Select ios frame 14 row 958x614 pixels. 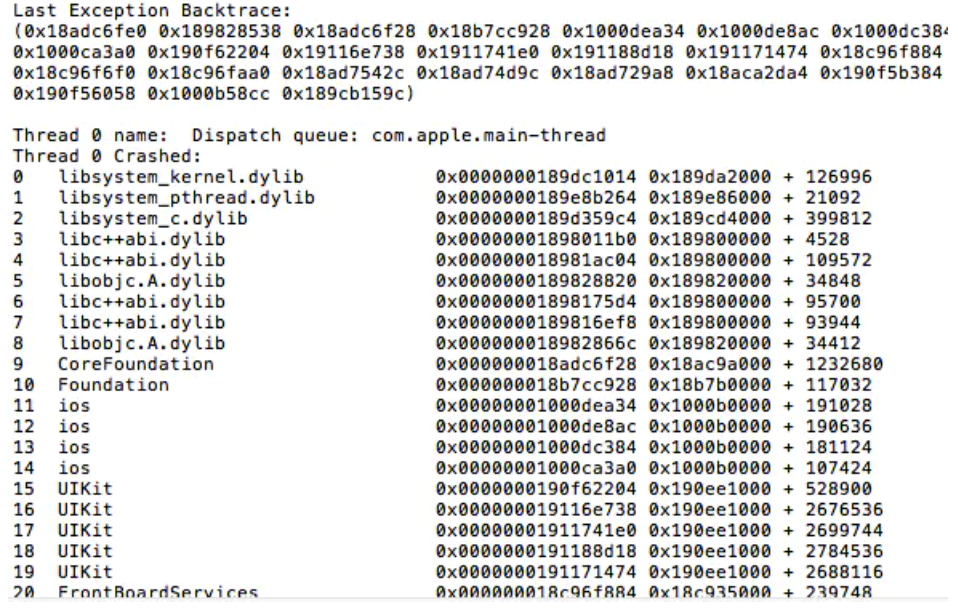click(442, 467)
